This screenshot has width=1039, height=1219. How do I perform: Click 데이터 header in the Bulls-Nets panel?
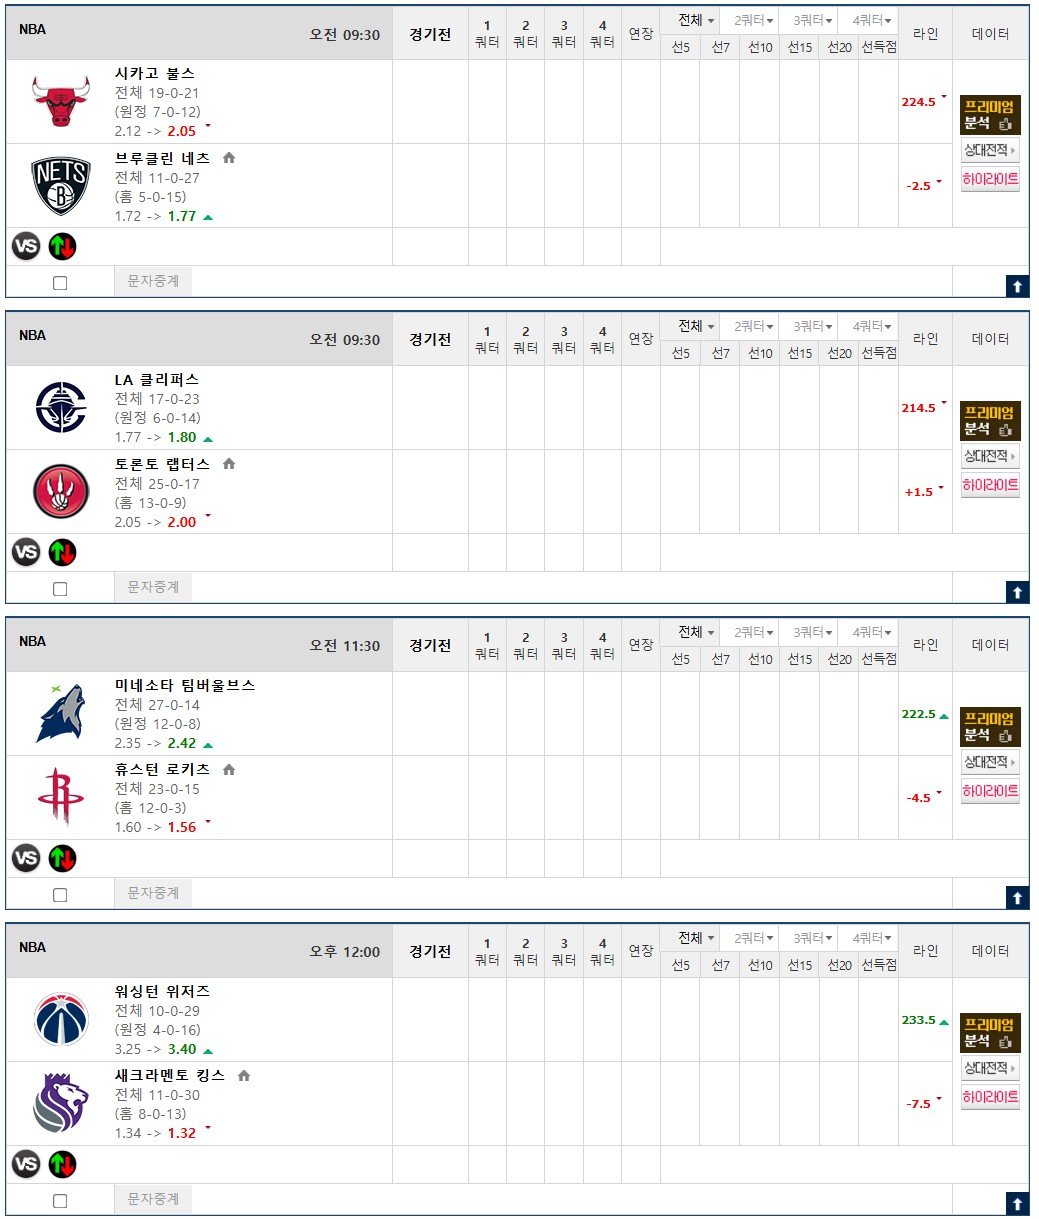coord(990,34)
